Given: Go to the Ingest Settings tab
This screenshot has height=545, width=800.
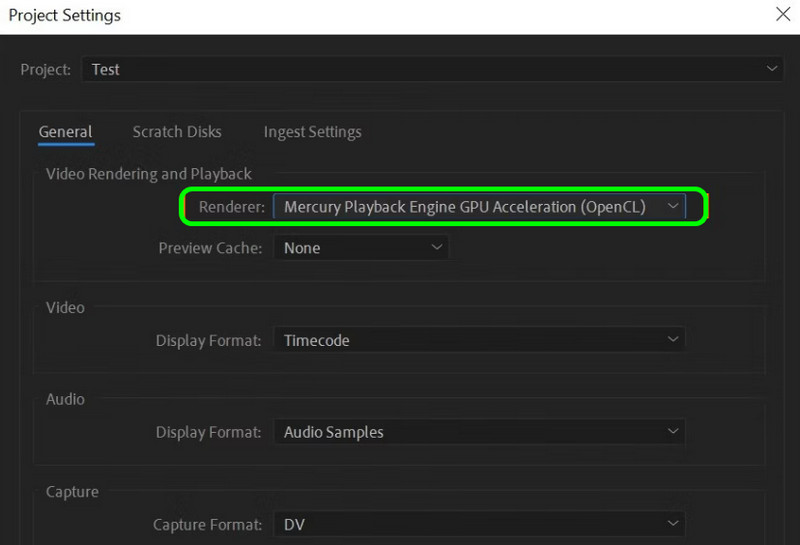Looking at the screenshot, I should tap(312, 132).
